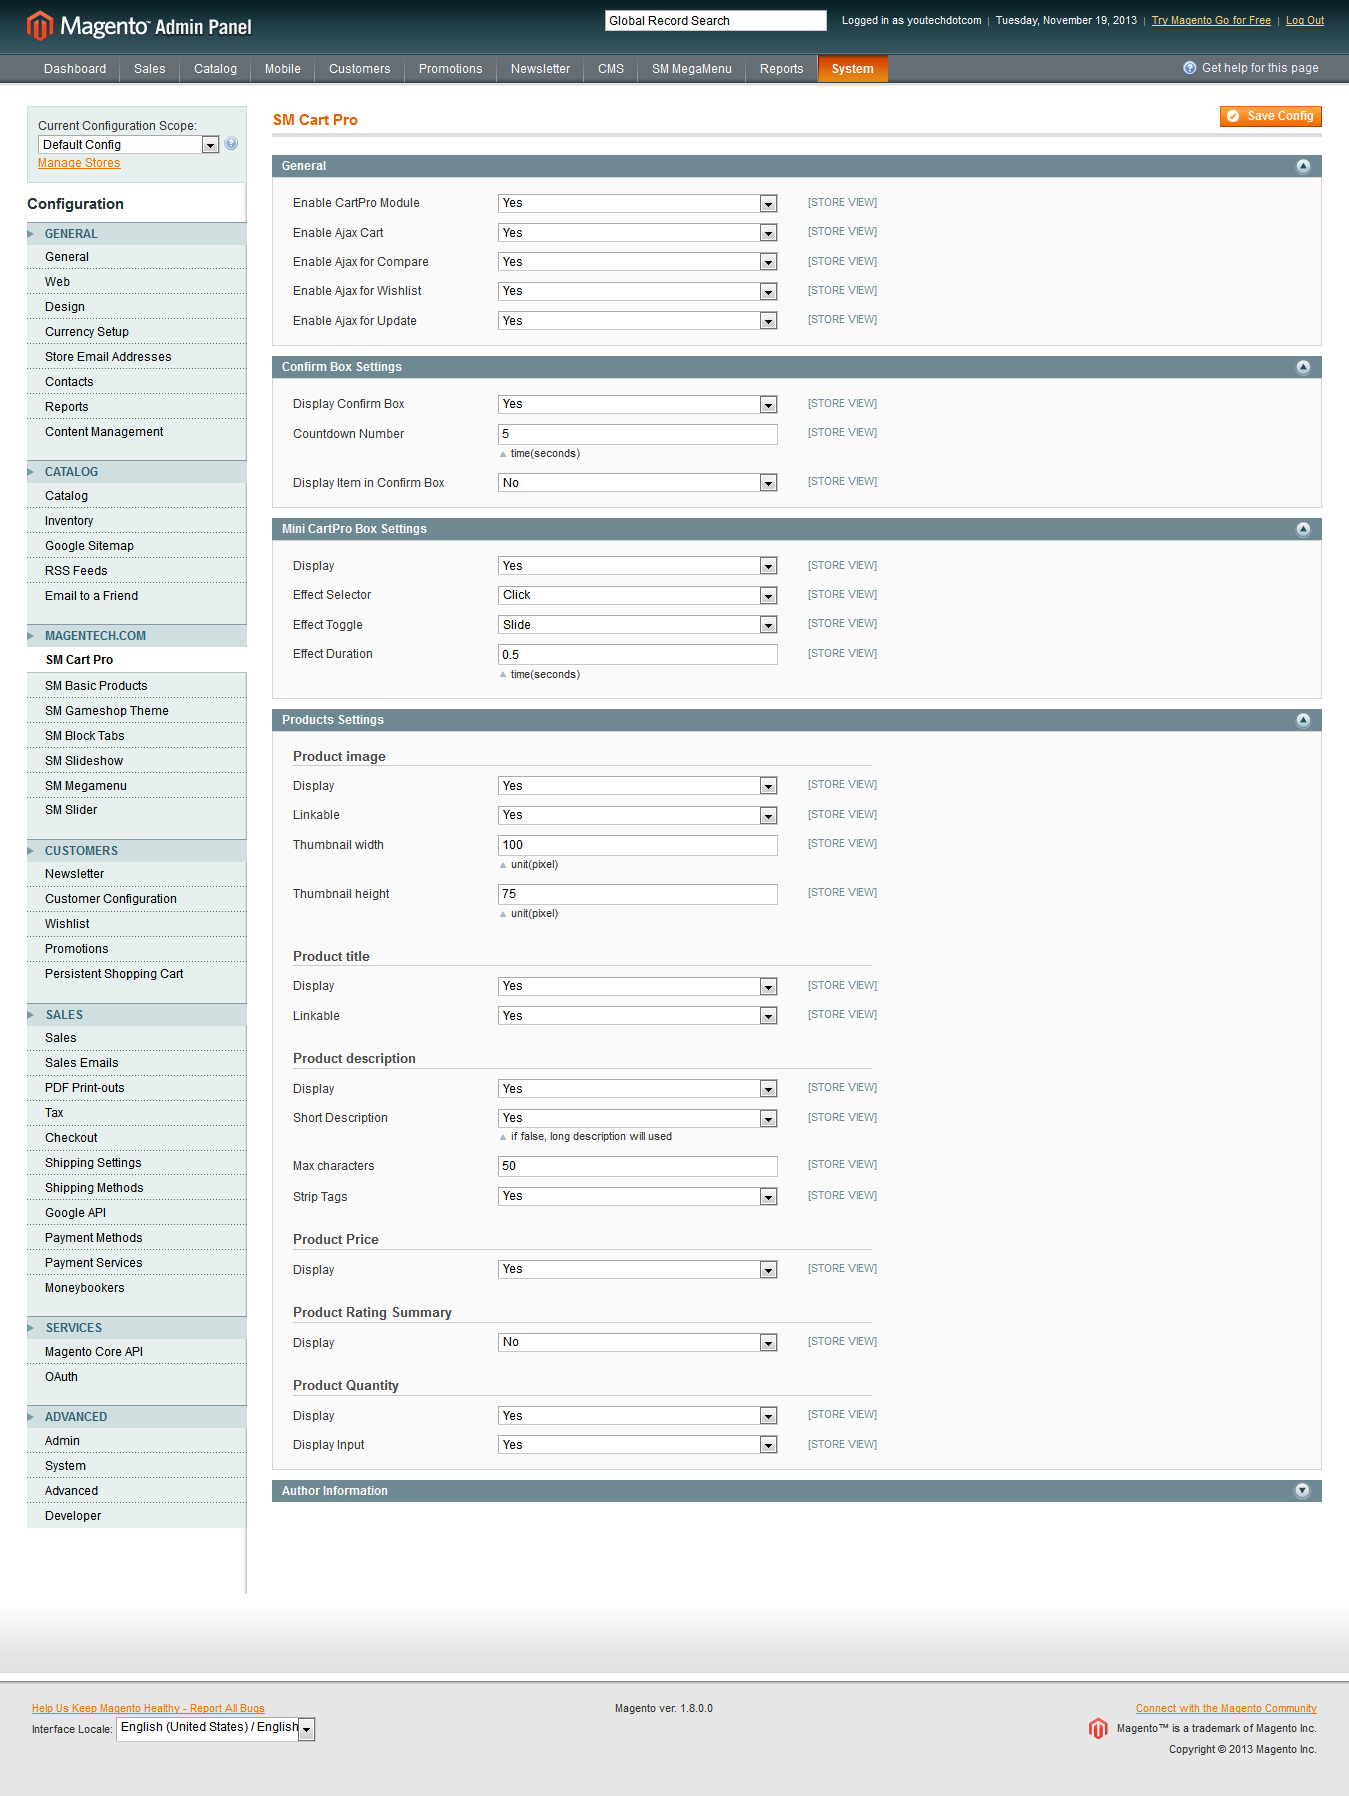Open the CMS menu
Screen dimensions: 1349x1796
point(611,69)
